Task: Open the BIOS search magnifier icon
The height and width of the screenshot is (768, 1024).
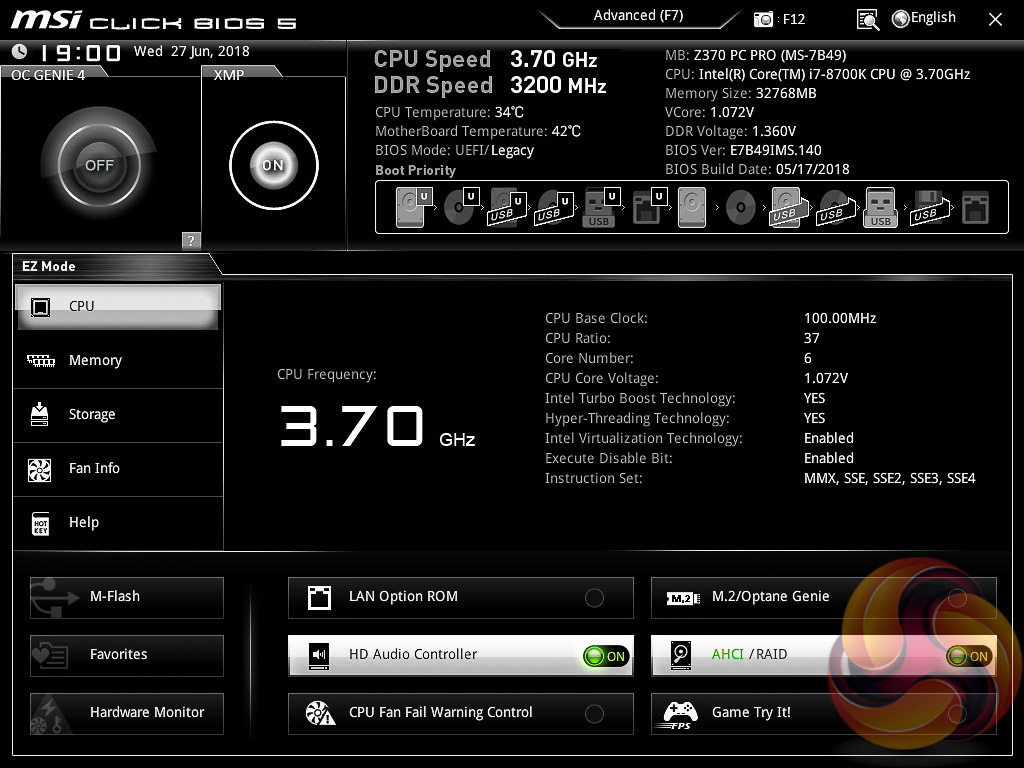Action: click(x=867, y=20)
